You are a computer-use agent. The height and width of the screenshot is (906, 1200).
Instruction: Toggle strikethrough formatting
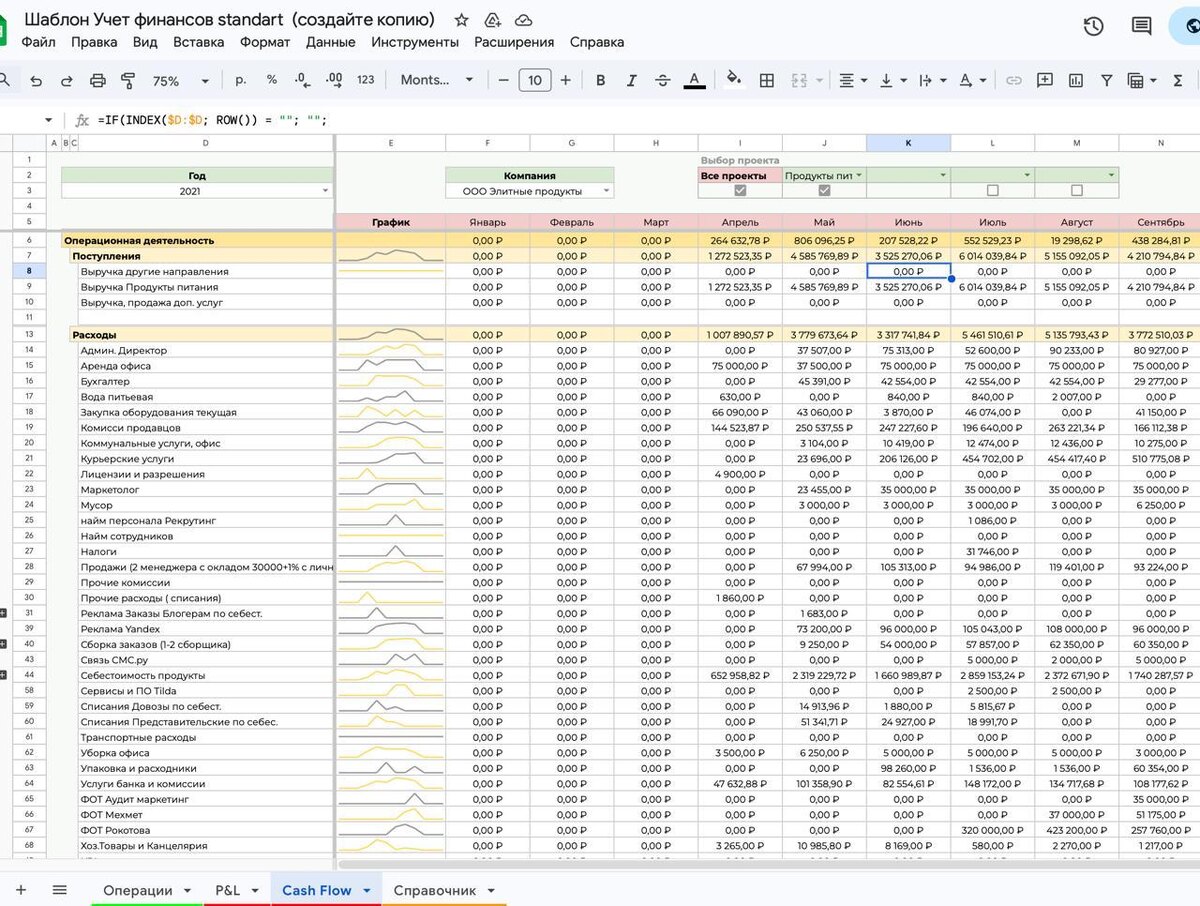(662, 81)
